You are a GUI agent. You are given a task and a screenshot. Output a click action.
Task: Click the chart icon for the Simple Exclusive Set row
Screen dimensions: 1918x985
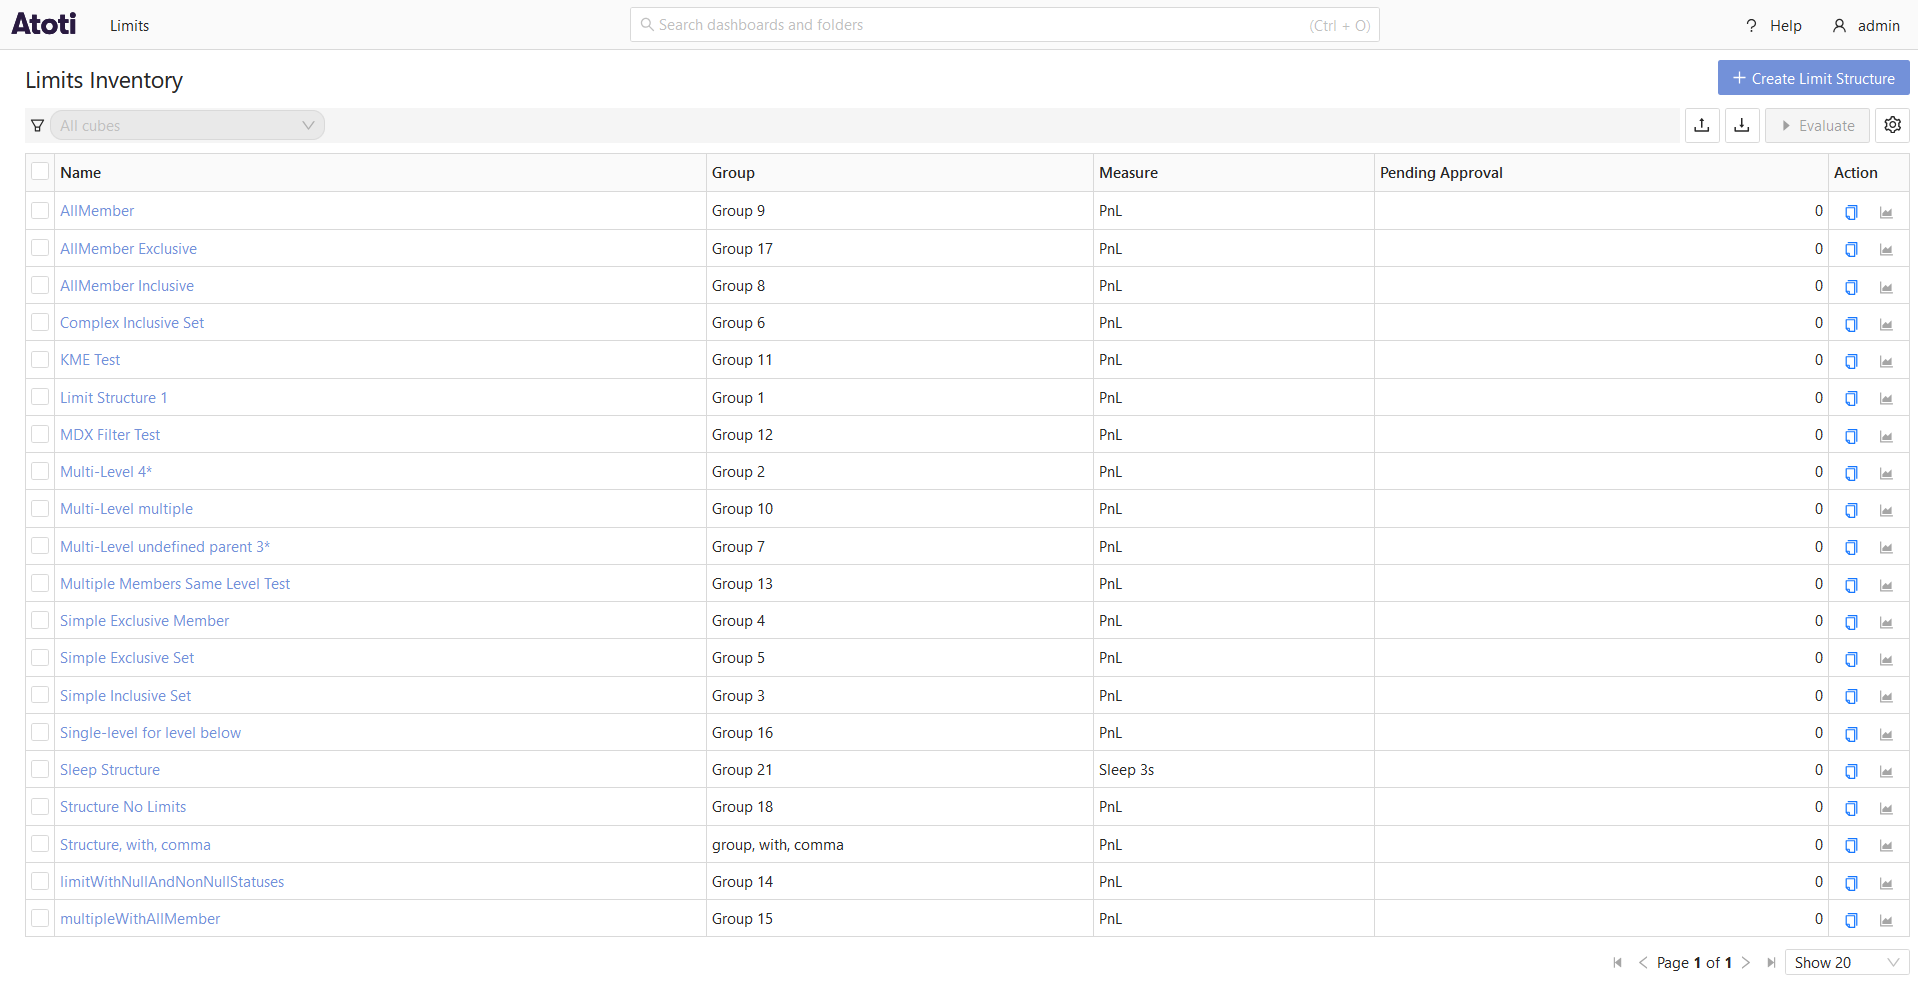[1886, 659]
